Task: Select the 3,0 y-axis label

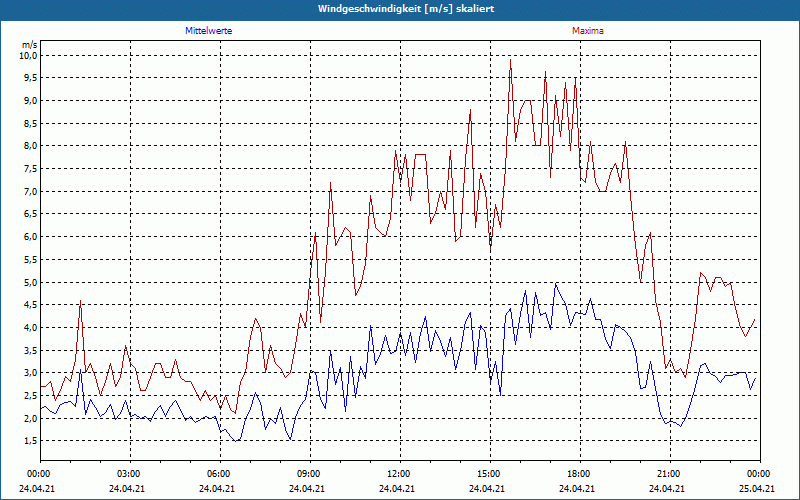Action: (x=31, y=373)
